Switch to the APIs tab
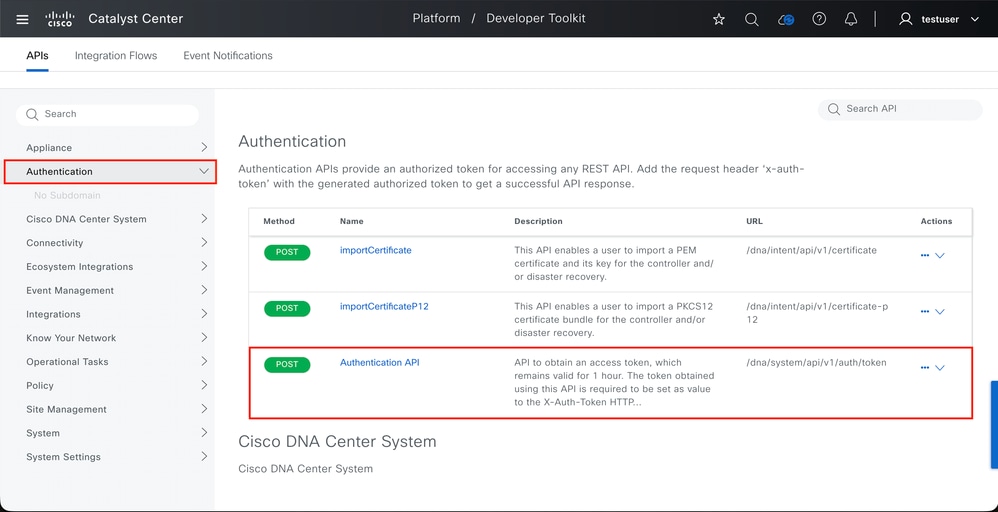Screen dimensions: 998x512 (37, 55)
